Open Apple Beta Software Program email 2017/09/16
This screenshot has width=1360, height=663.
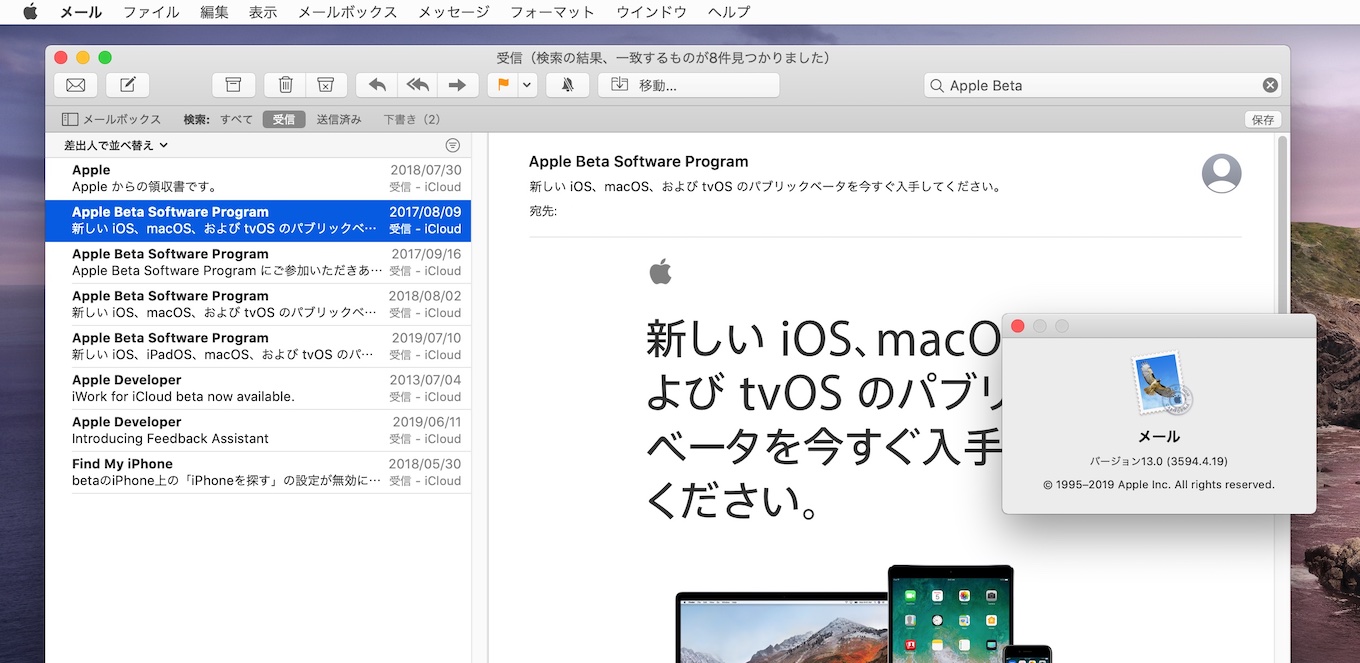tap(258, 262)
